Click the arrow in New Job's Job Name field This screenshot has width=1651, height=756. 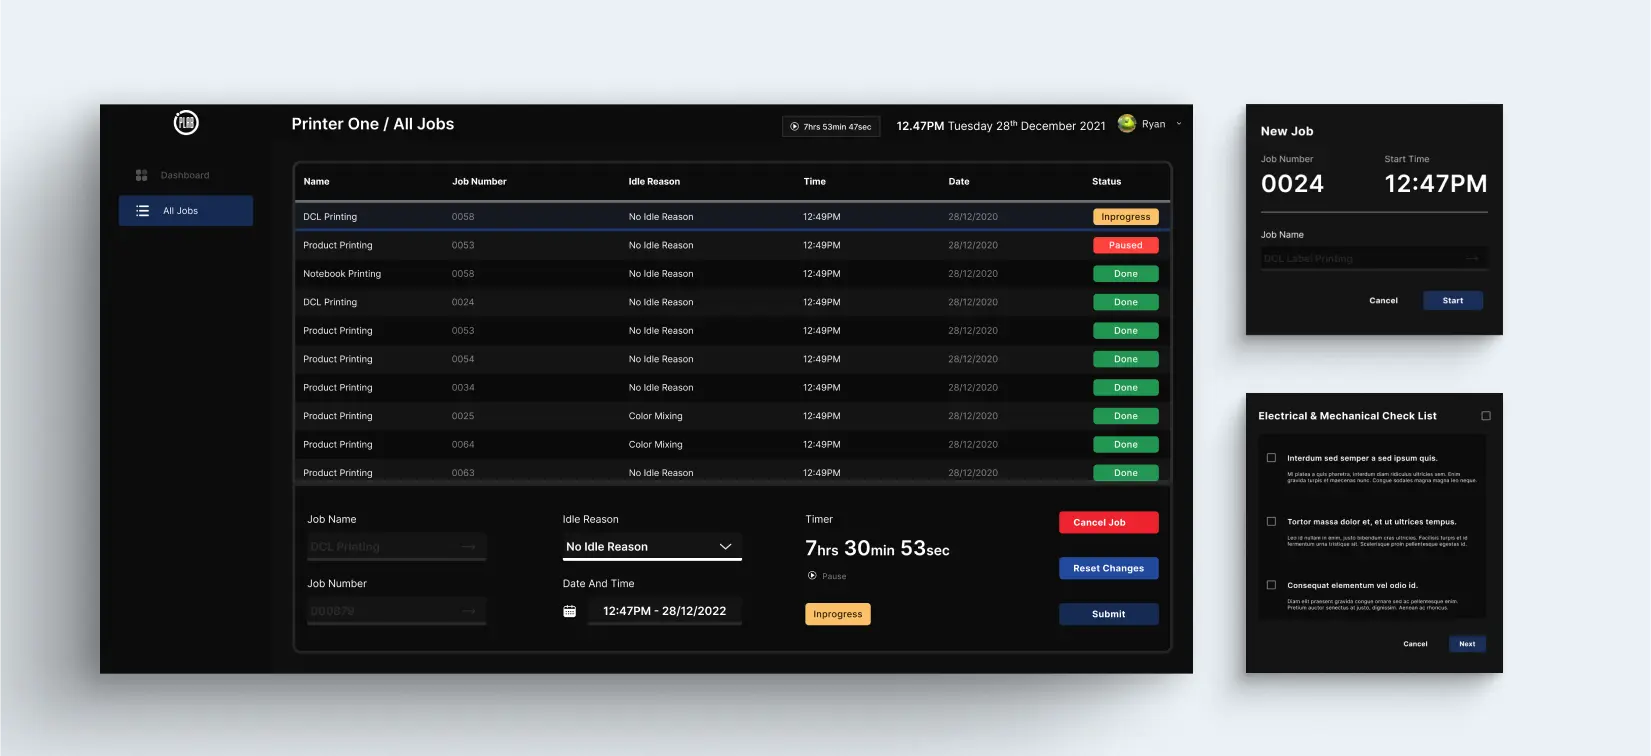coord(1472,259)
